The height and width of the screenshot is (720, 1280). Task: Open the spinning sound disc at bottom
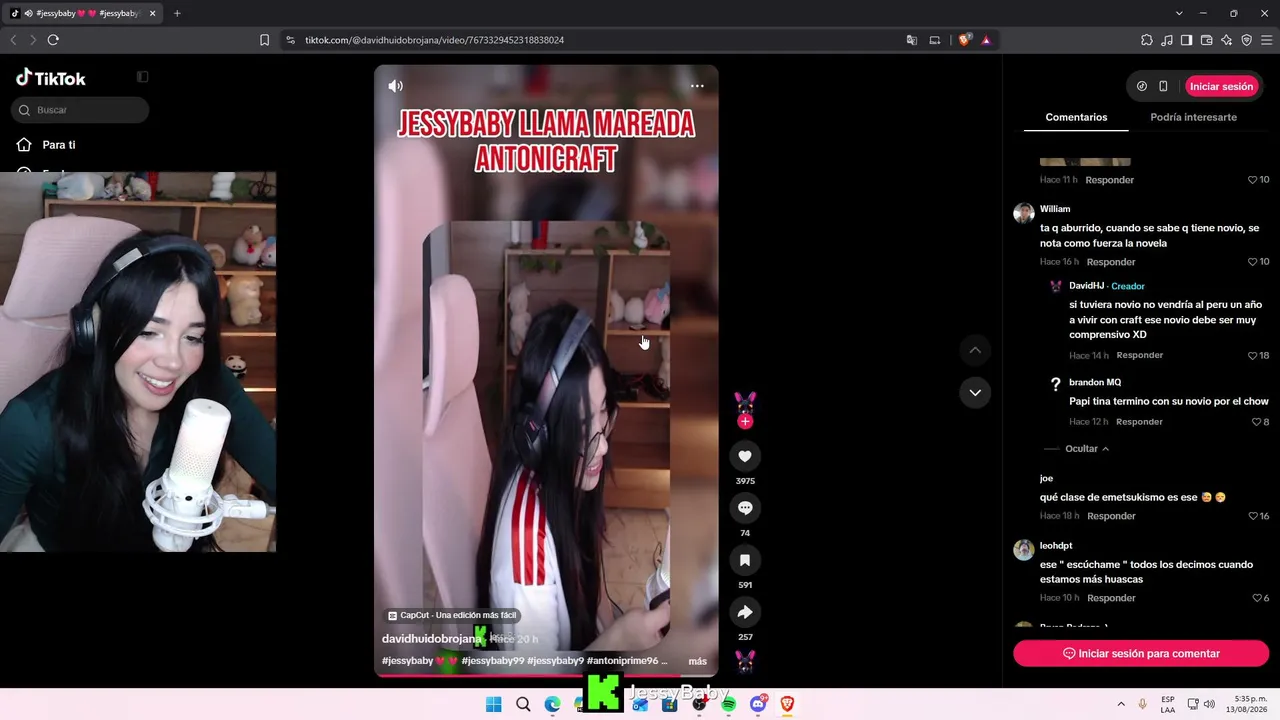(745, 662)
